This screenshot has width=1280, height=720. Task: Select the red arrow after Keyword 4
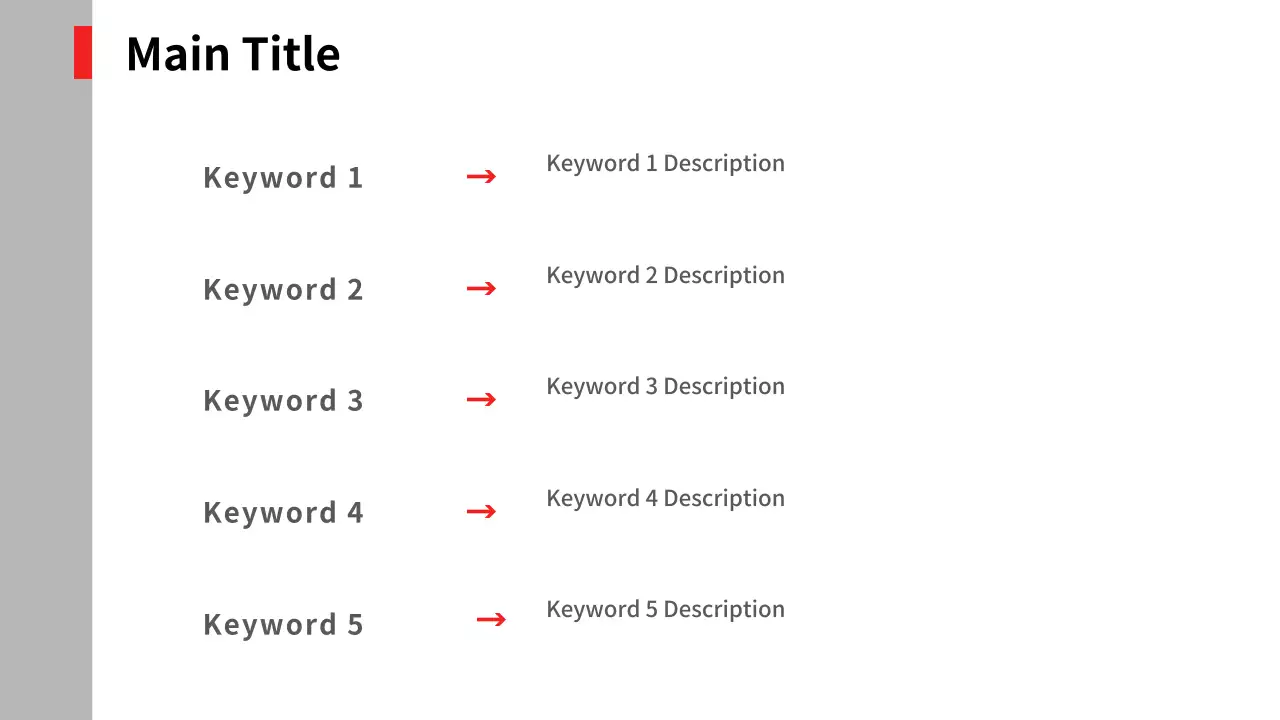(481, 512)
